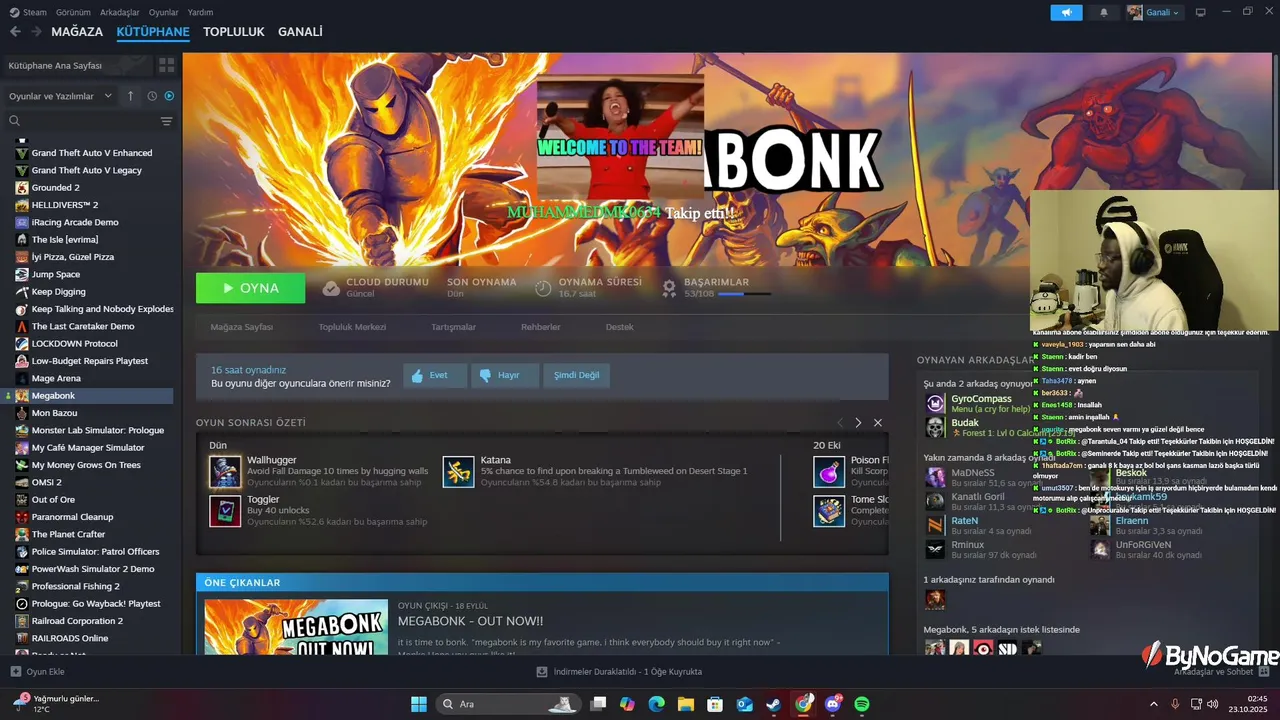This screenshot has height=720, width=1280.
Task: Go forward with the right navigation arrow
Action: click(36, 32)
